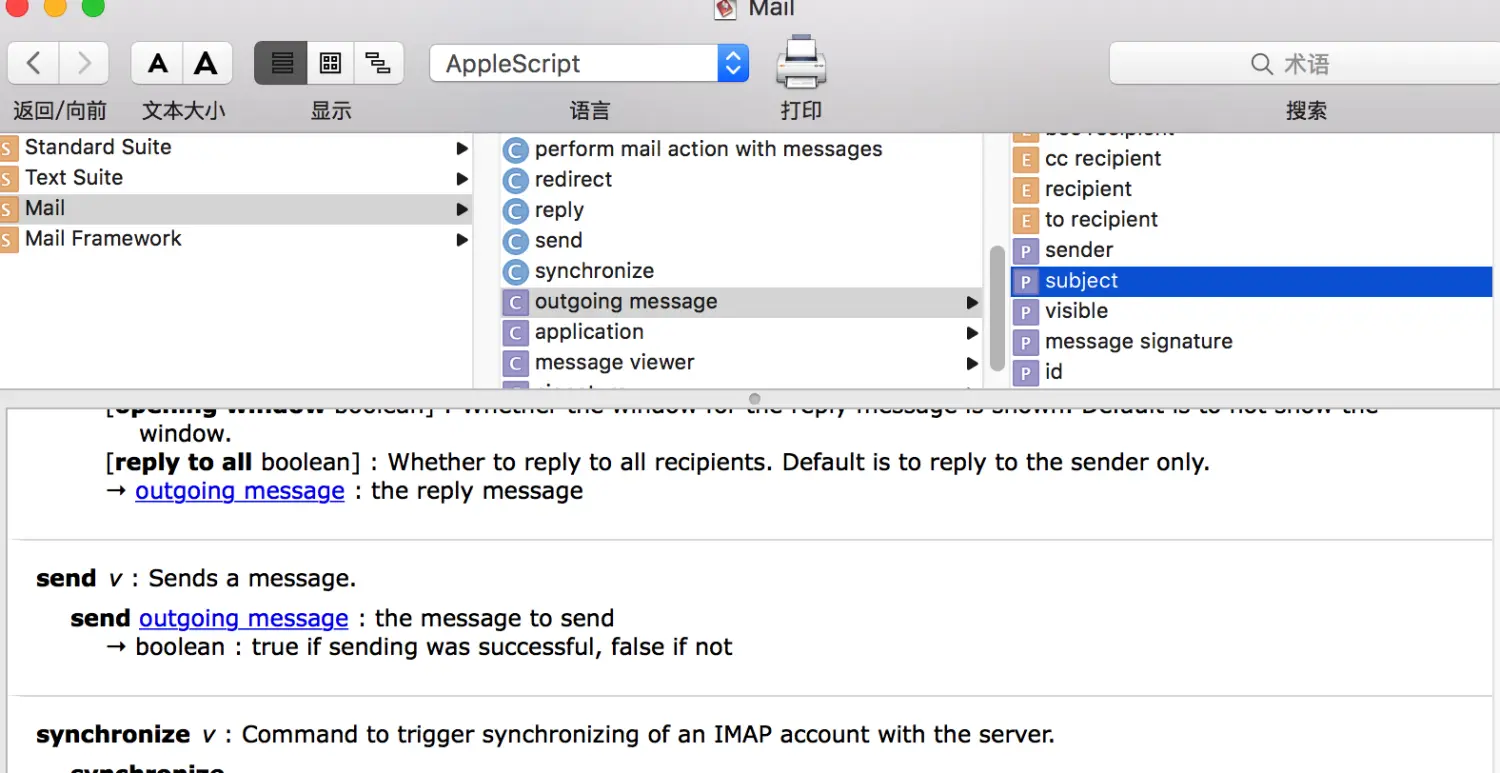
Task: Click the message signature P icon
Action: click(x=1025, y=343)
